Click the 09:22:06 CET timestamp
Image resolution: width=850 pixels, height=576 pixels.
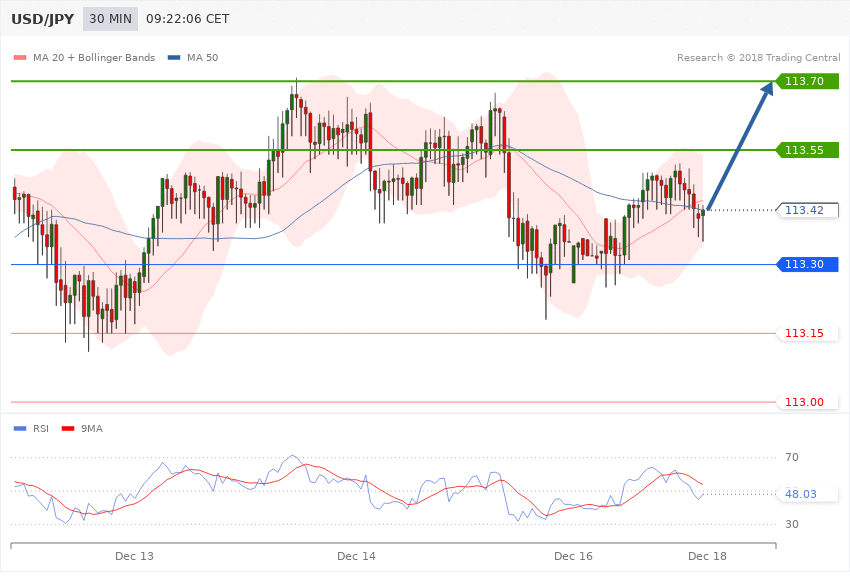tap(188, 19)
